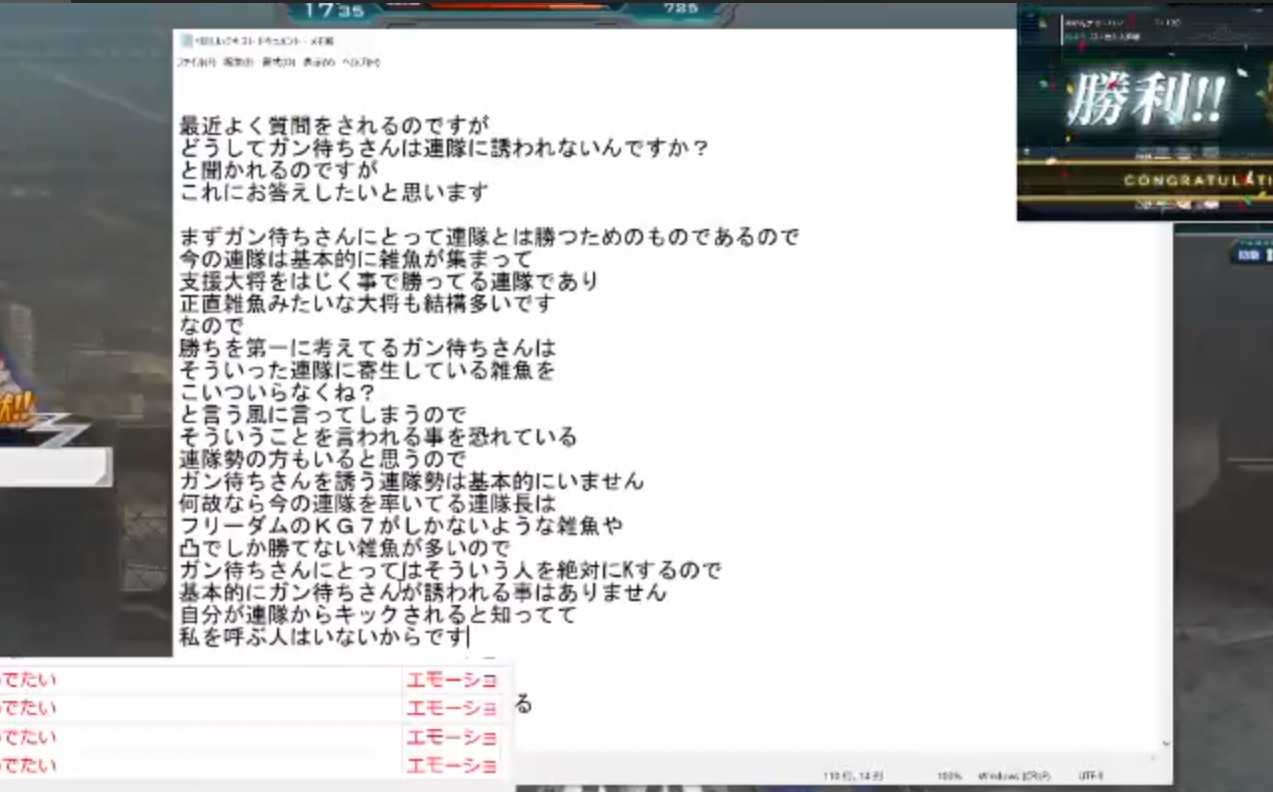Click the UTF-8 encoding status field
This screenshot has height=792, width=1273.
click(x=1090, y=776)
